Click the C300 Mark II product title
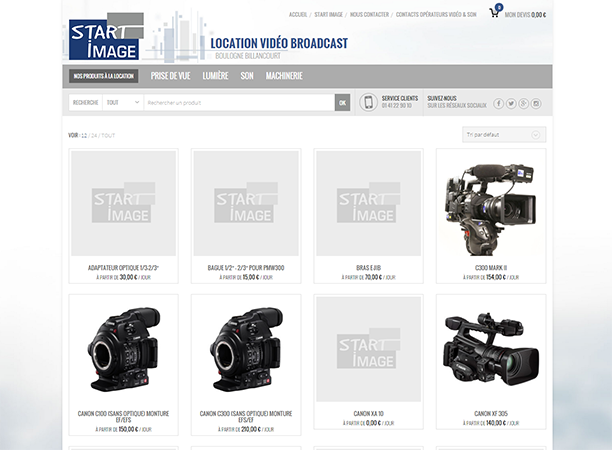 [x=491, y=268]
